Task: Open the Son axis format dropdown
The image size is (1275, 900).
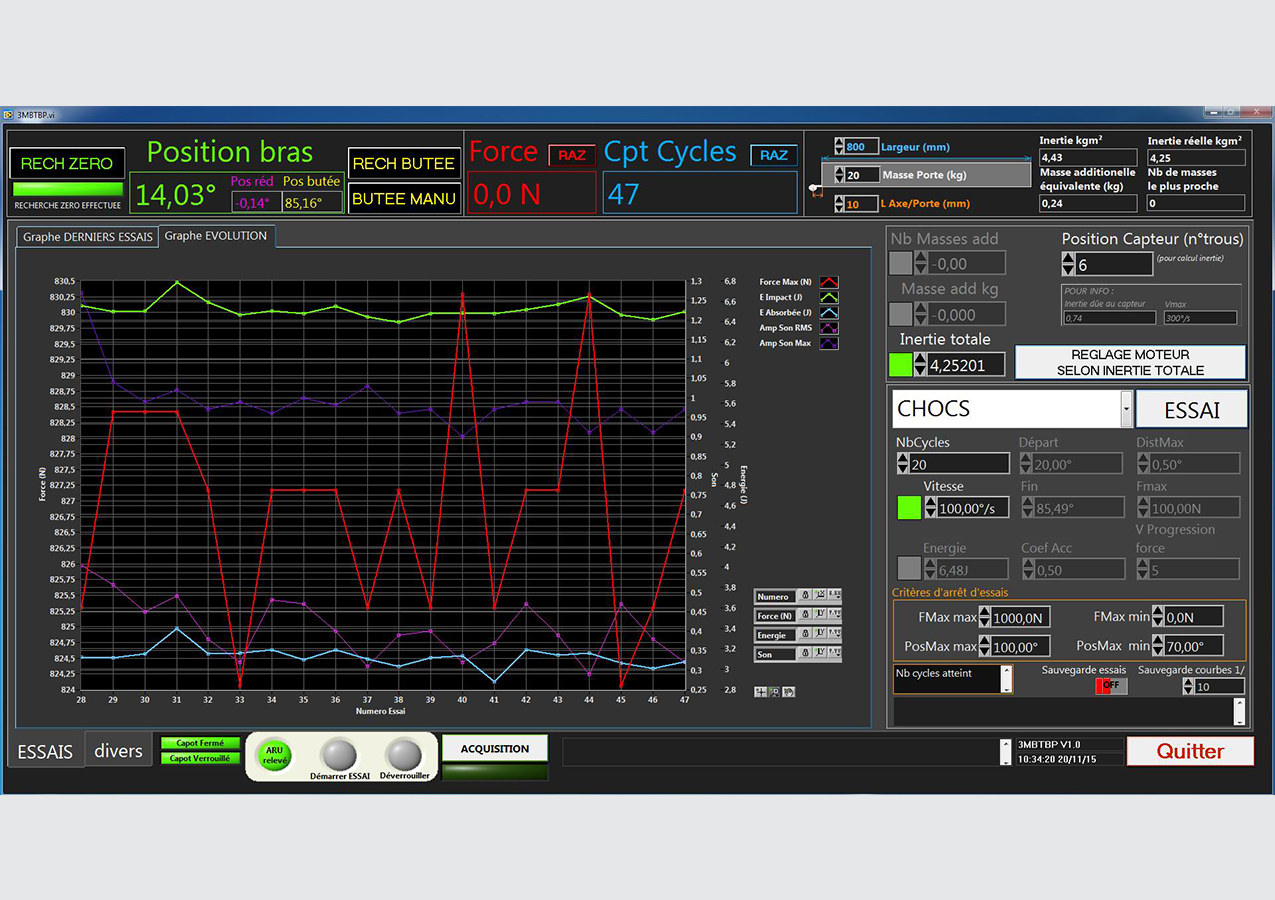Action: click(834, 654)
